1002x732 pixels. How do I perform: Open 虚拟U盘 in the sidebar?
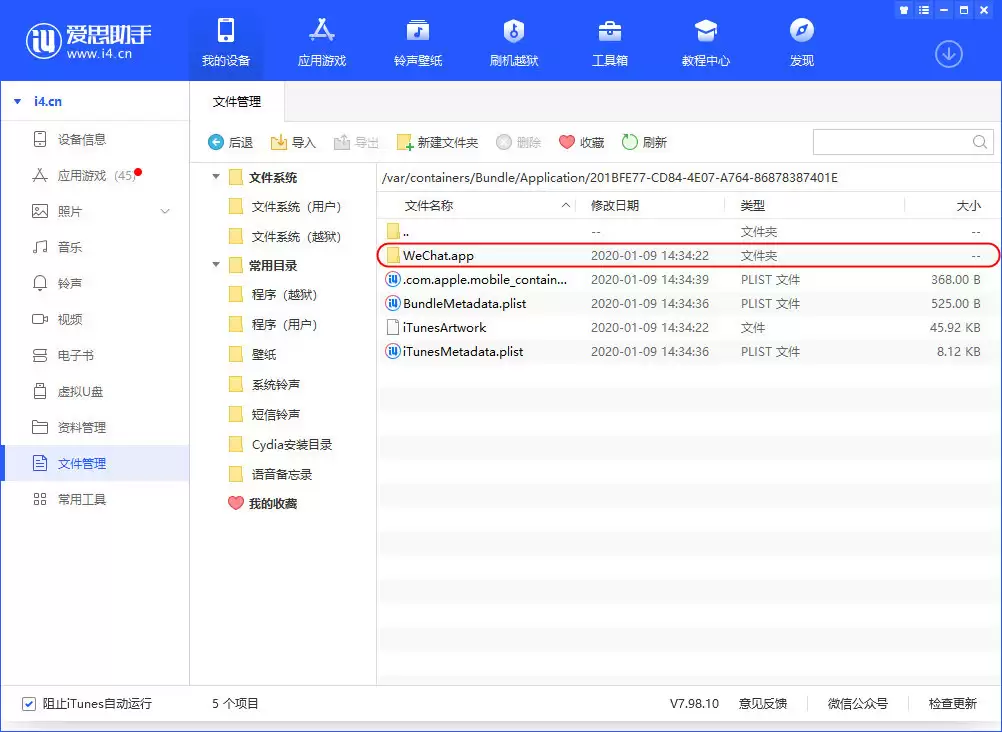pos(96,391)
